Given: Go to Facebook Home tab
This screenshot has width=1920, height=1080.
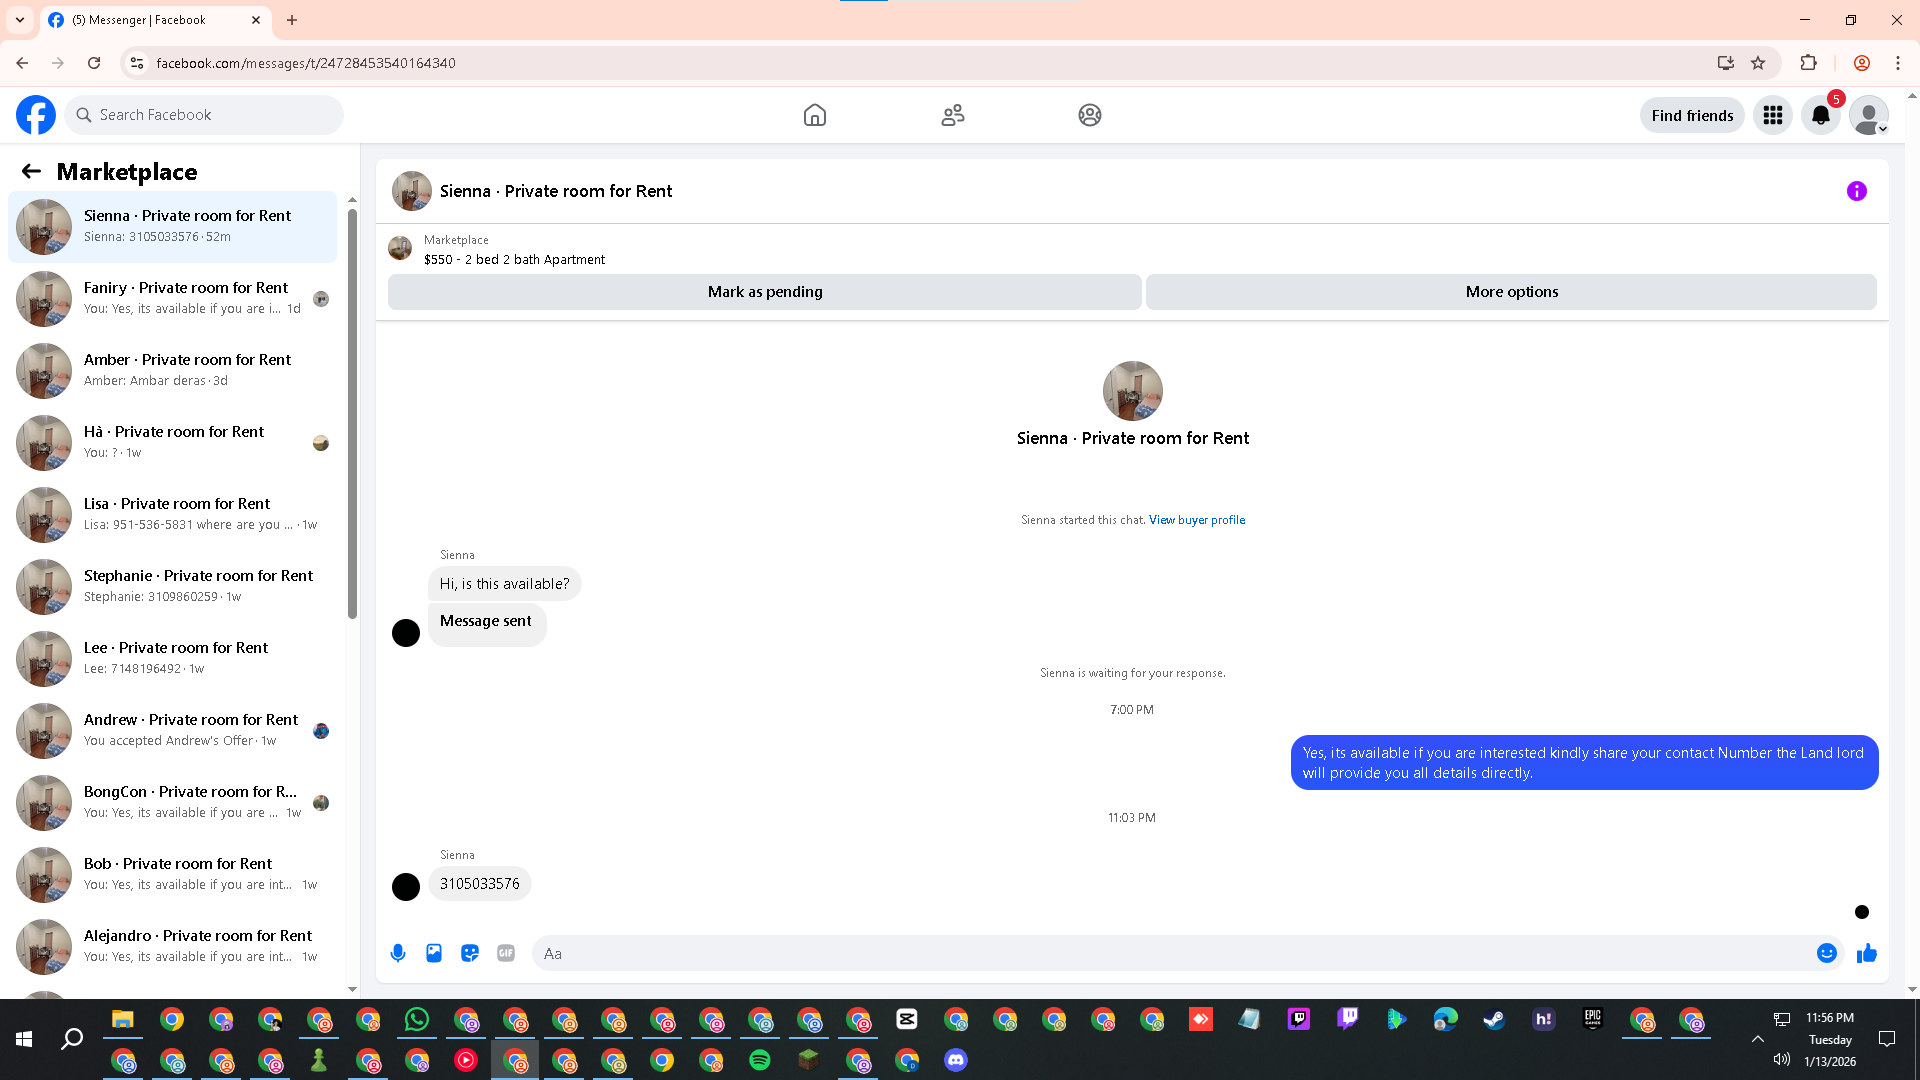Looking at the screenshot, I should [815, 115].
